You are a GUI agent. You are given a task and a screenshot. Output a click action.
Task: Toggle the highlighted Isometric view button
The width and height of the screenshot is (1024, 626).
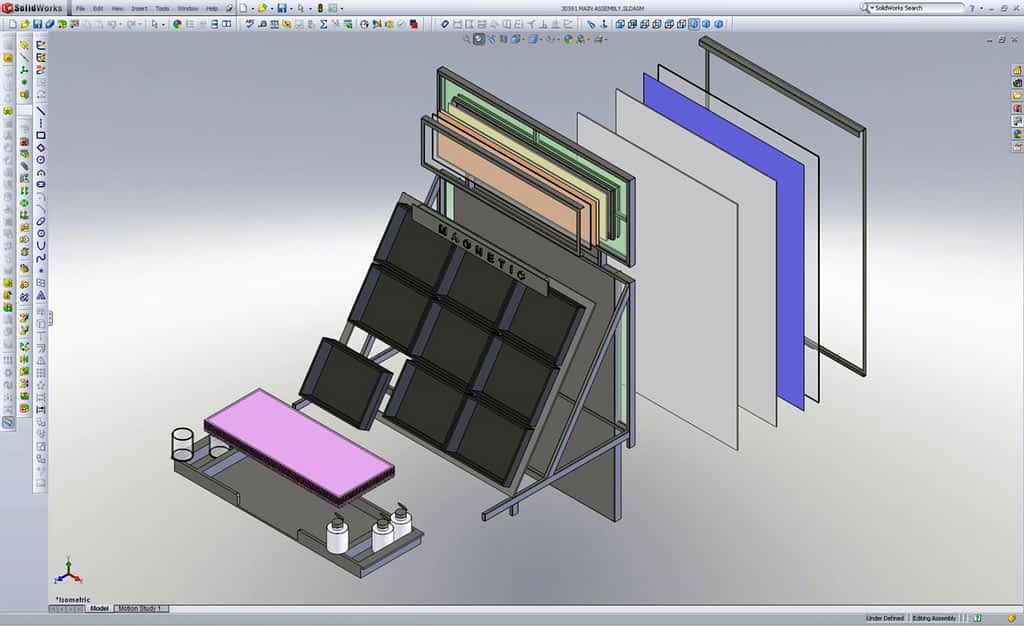(693, 24)
